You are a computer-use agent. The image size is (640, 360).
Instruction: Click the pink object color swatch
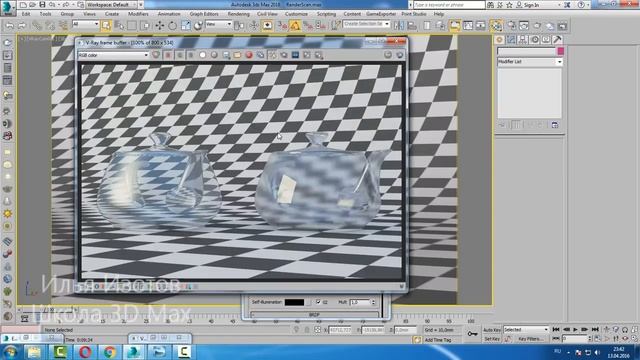coord(560,51)
